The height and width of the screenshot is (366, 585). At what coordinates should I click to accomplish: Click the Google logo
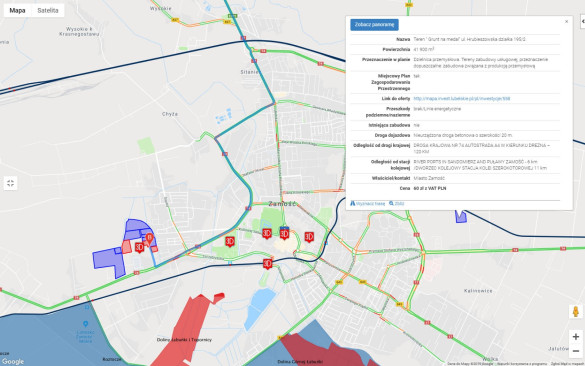13,361
